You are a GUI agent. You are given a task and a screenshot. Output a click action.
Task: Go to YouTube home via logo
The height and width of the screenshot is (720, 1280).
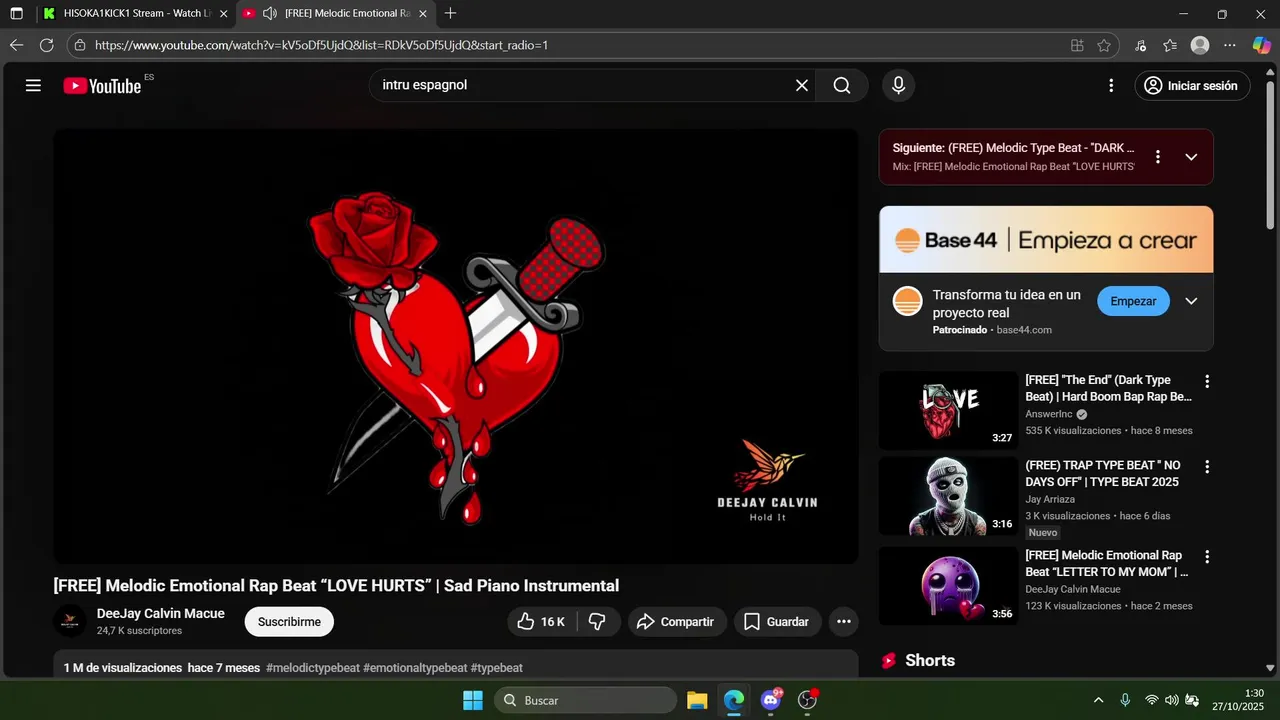click(x=102, y=86)
